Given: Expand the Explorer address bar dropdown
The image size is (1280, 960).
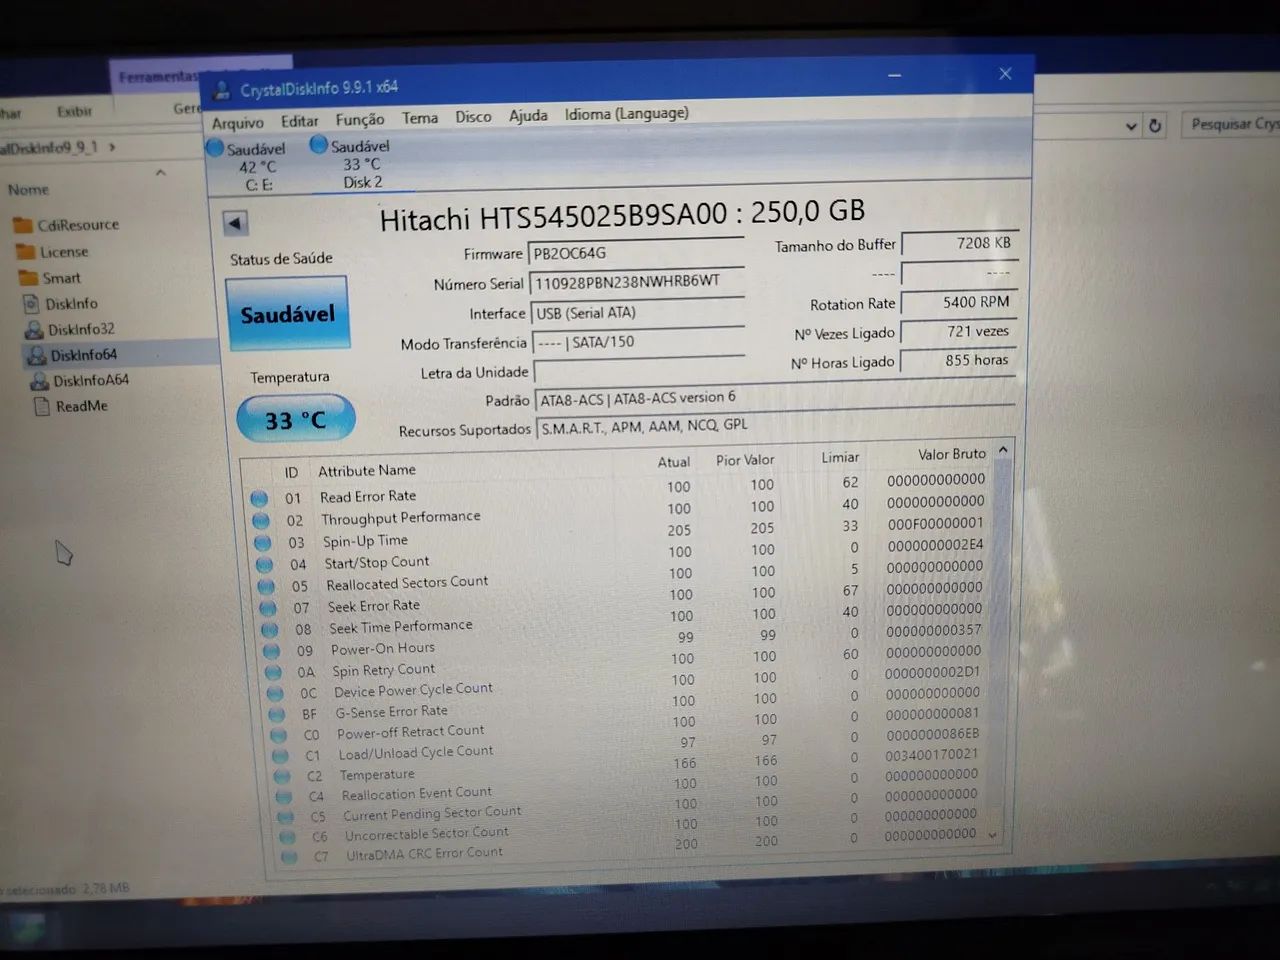Looking at the screenshot, I should (1131, 126).
